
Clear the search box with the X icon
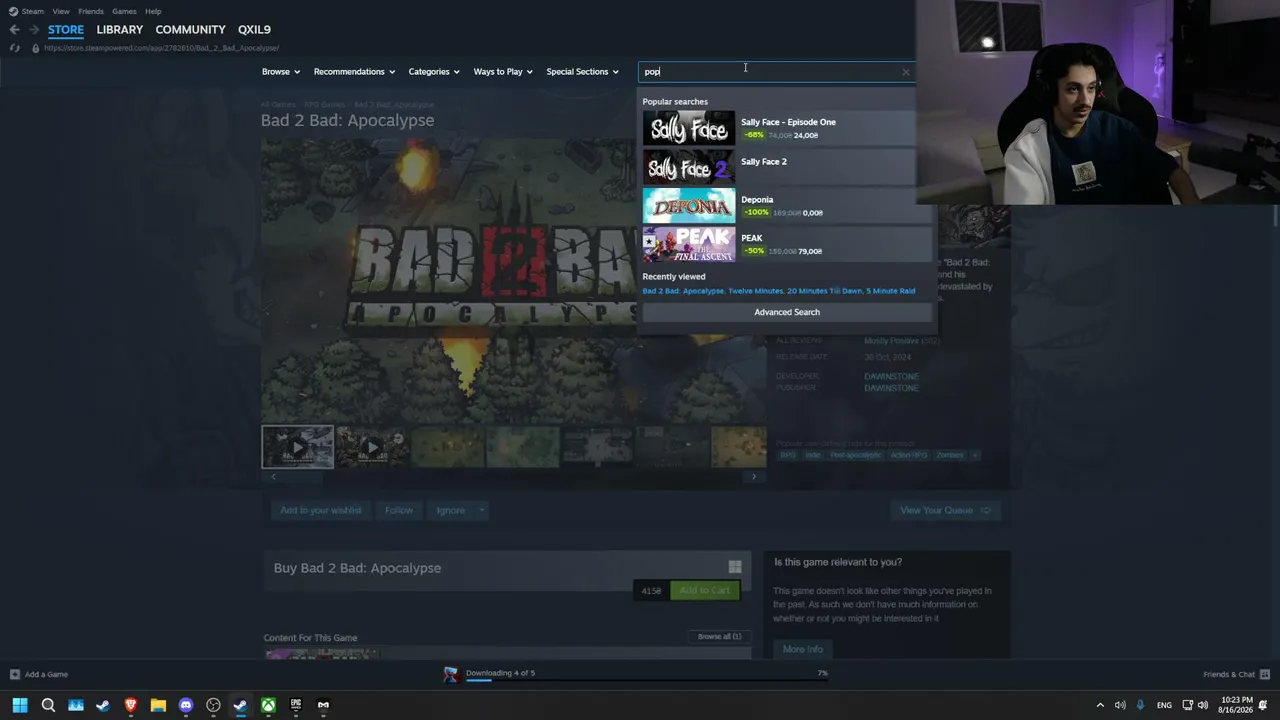point(906,72)
